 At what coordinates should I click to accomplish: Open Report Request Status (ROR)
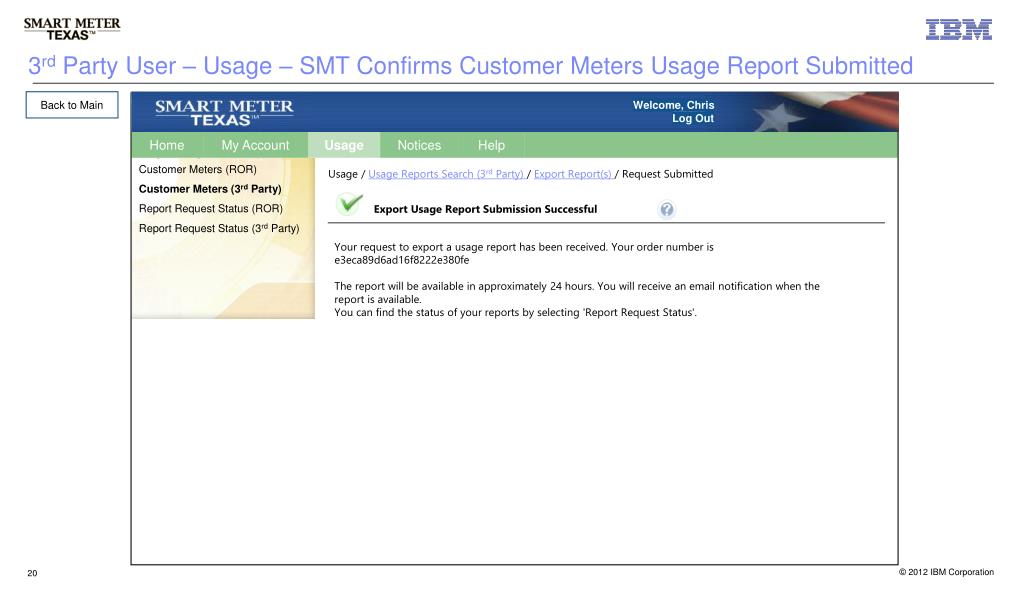(x=211, y=209)
